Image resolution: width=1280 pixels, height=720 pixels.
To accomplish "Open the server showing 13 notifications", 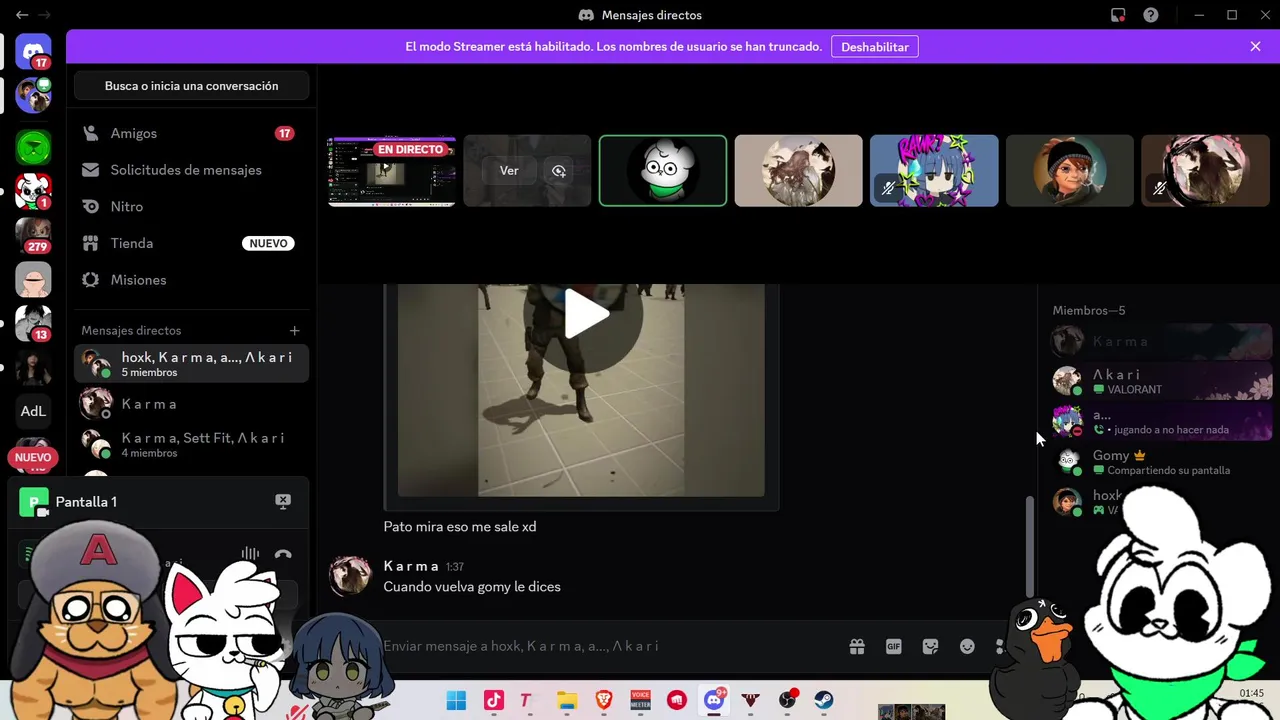I will point(33,323).
